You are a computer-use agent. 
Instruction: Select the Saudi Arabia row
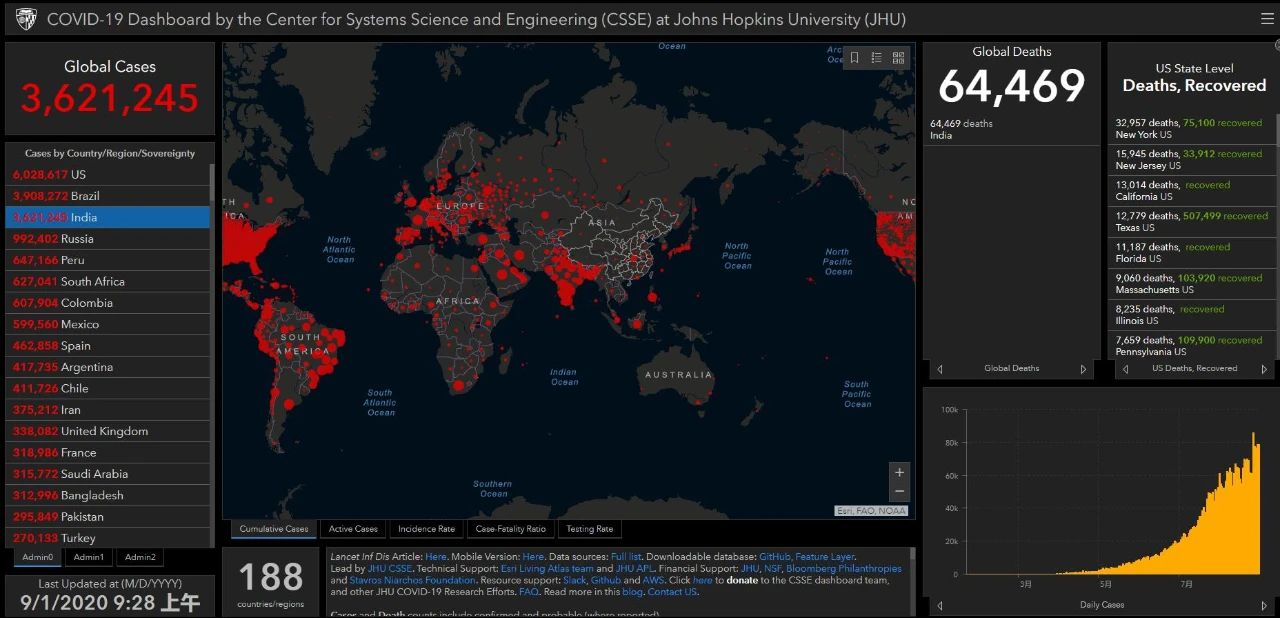(x=108, y=474)
